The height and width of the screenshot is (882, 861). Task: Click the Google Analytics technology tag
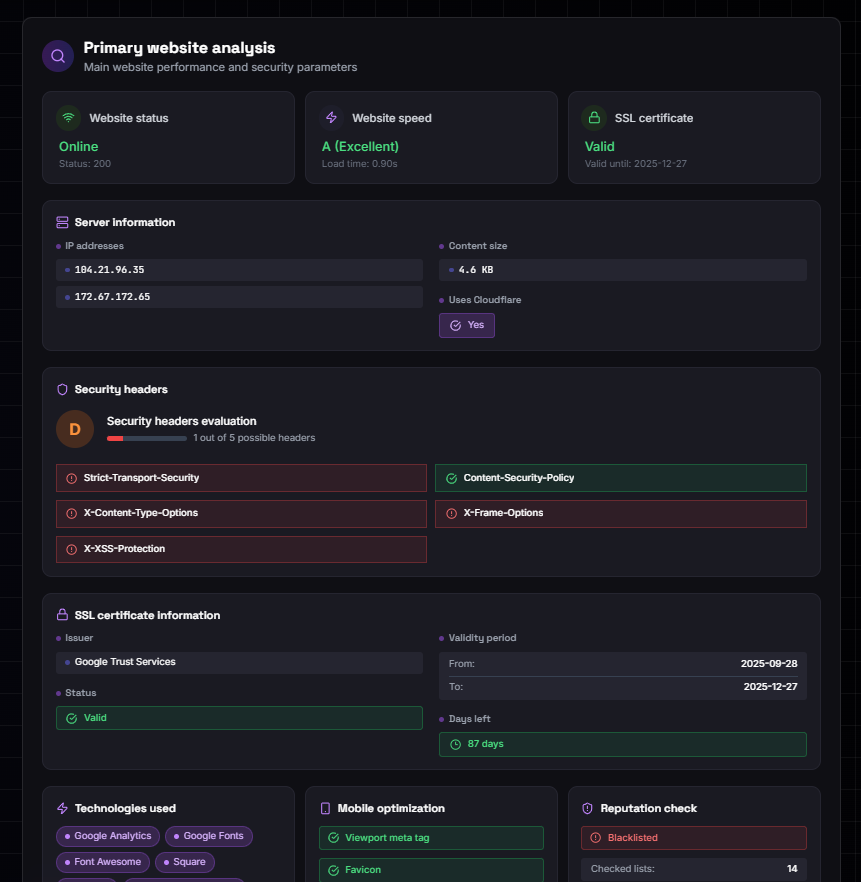click(108, 836)
